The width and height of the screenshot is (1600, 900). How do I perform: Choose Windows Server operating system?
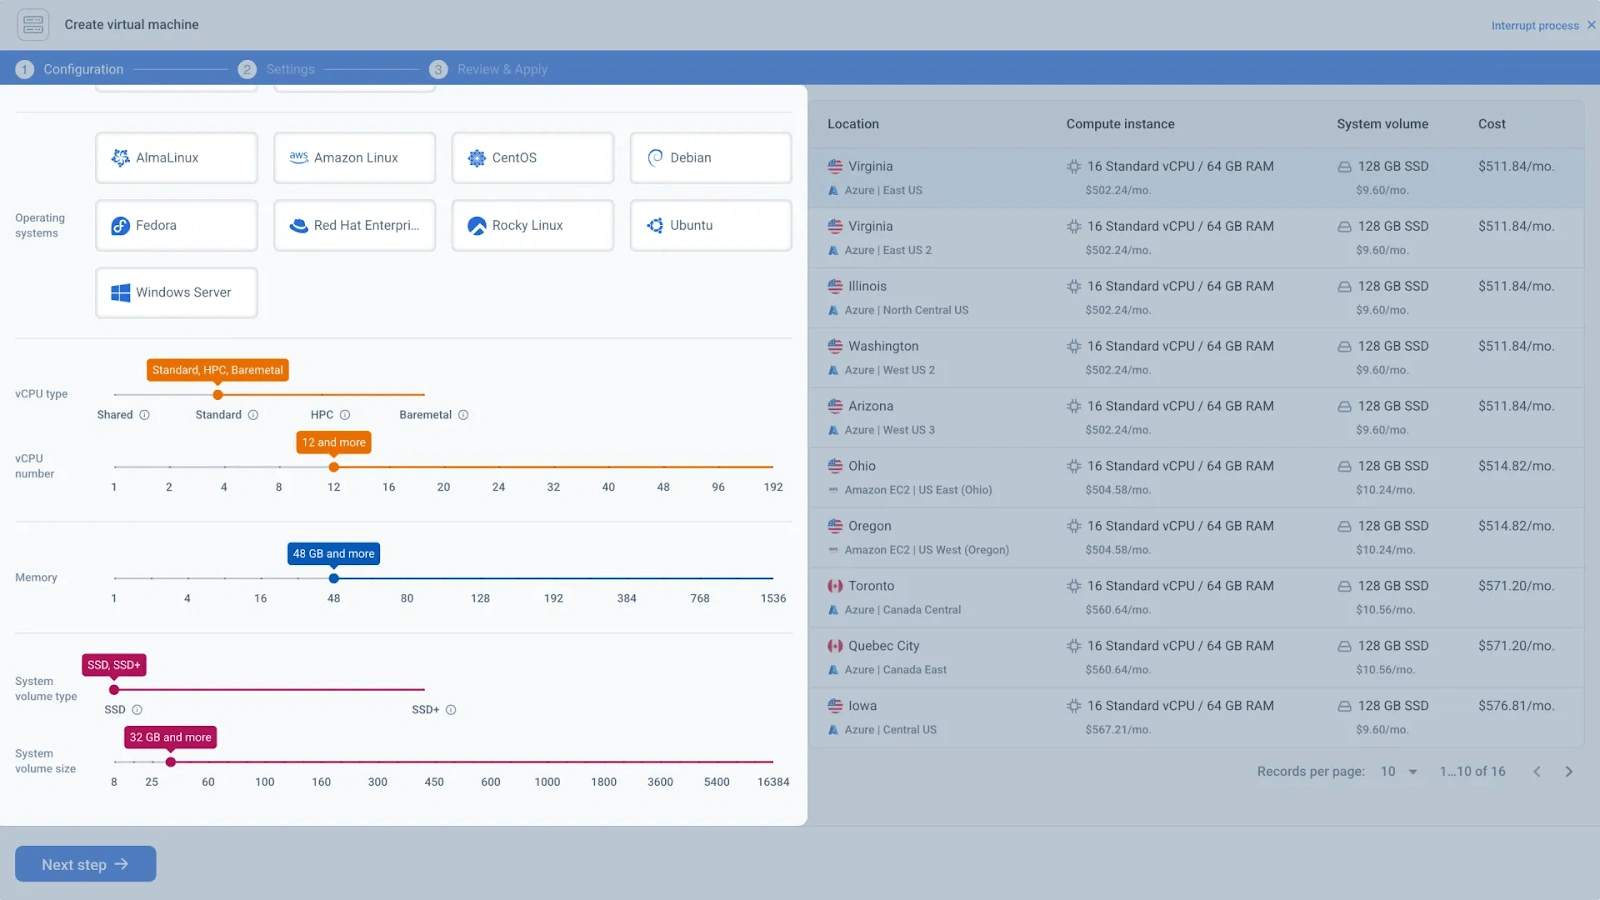point(176,292)
